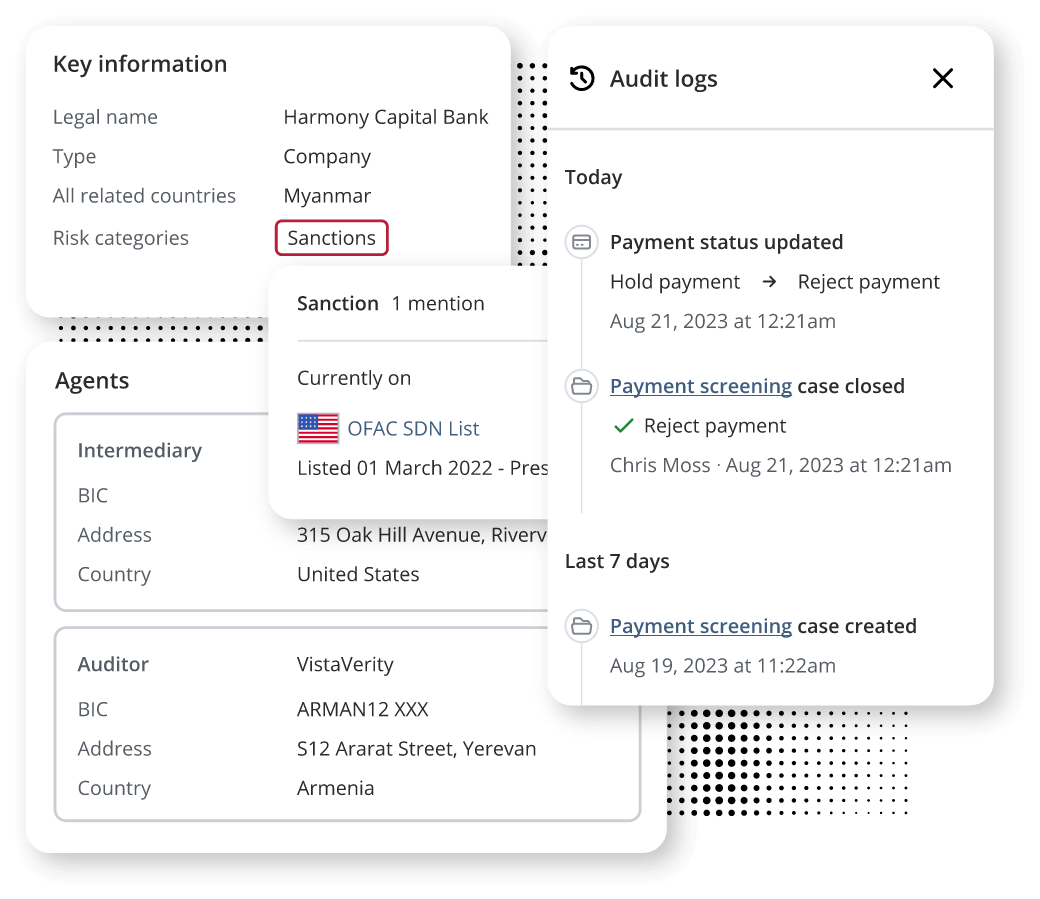1040x899 pixels.
Task: Click the Sanction 1 mention heading
Action: (391, 303)
